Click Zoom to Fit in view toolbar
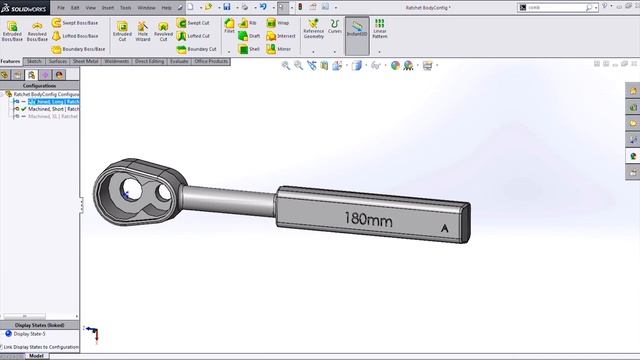The width and height of the screenshot is (640, 360). click(x=286, y=65)
